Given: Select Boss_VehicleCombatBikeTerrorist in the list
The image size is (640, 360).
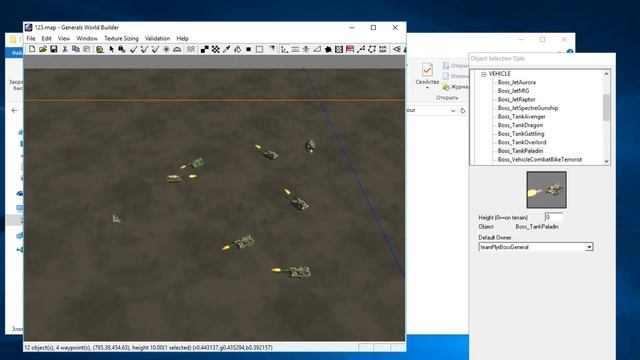Looking at the screenshot, I should 540,160.
